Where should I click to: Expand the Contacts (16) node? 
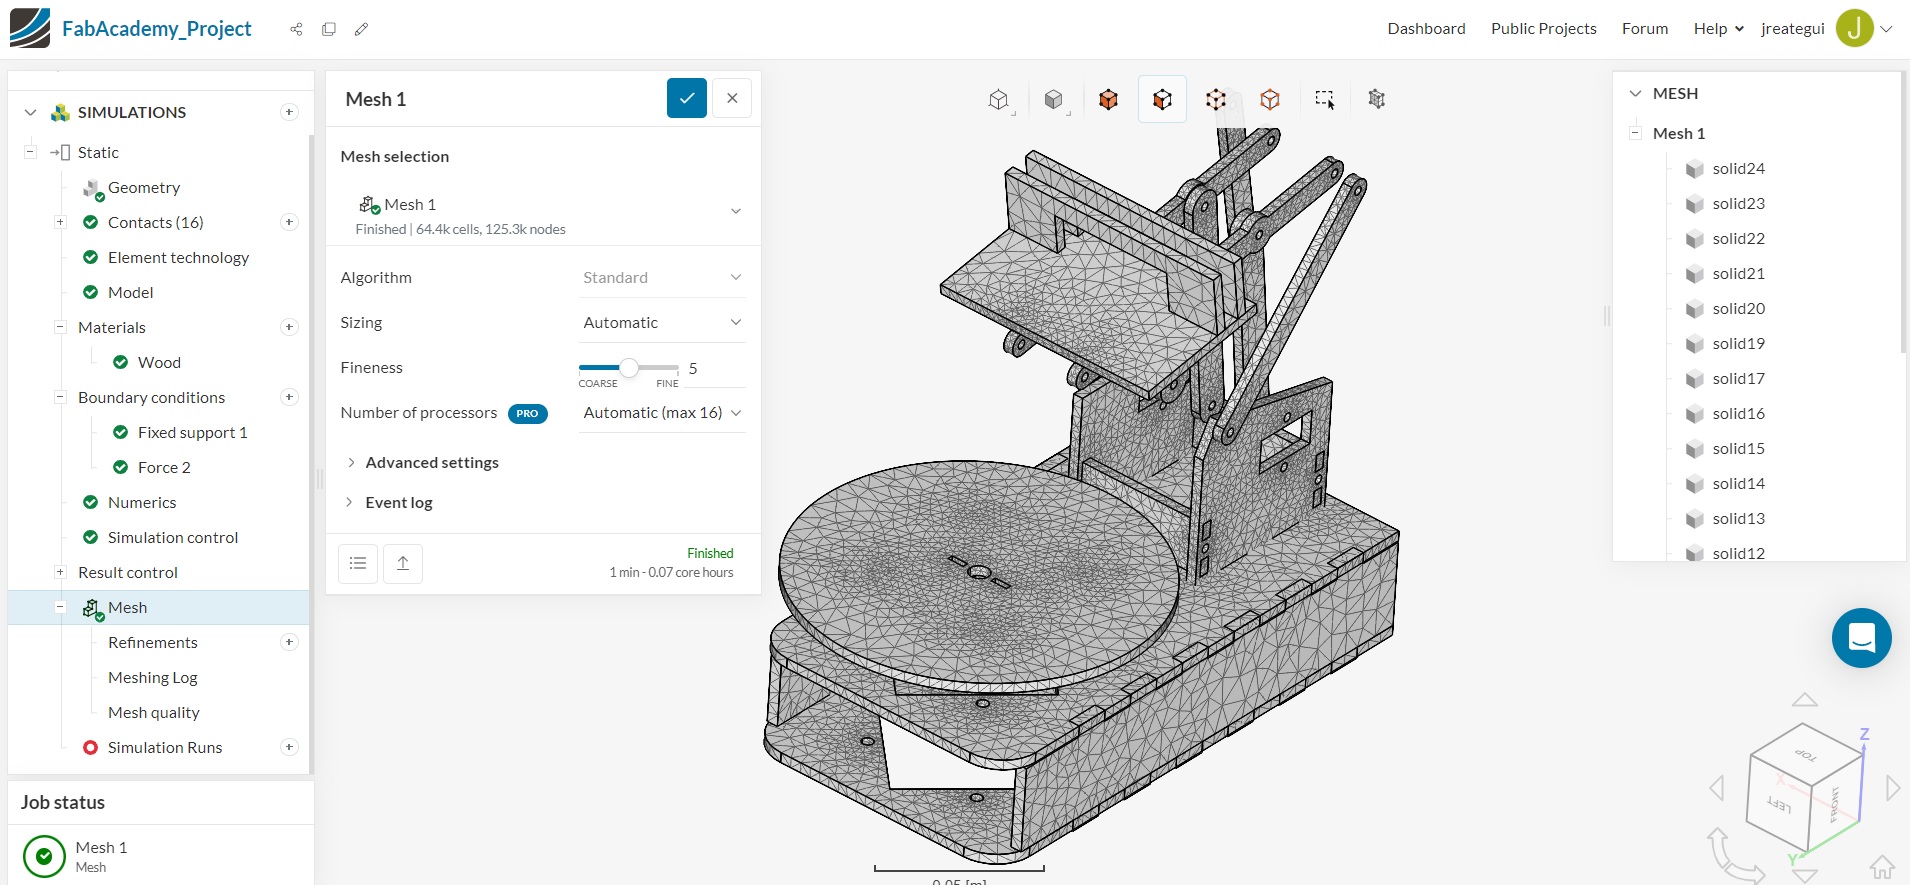[x=60, y=222]
